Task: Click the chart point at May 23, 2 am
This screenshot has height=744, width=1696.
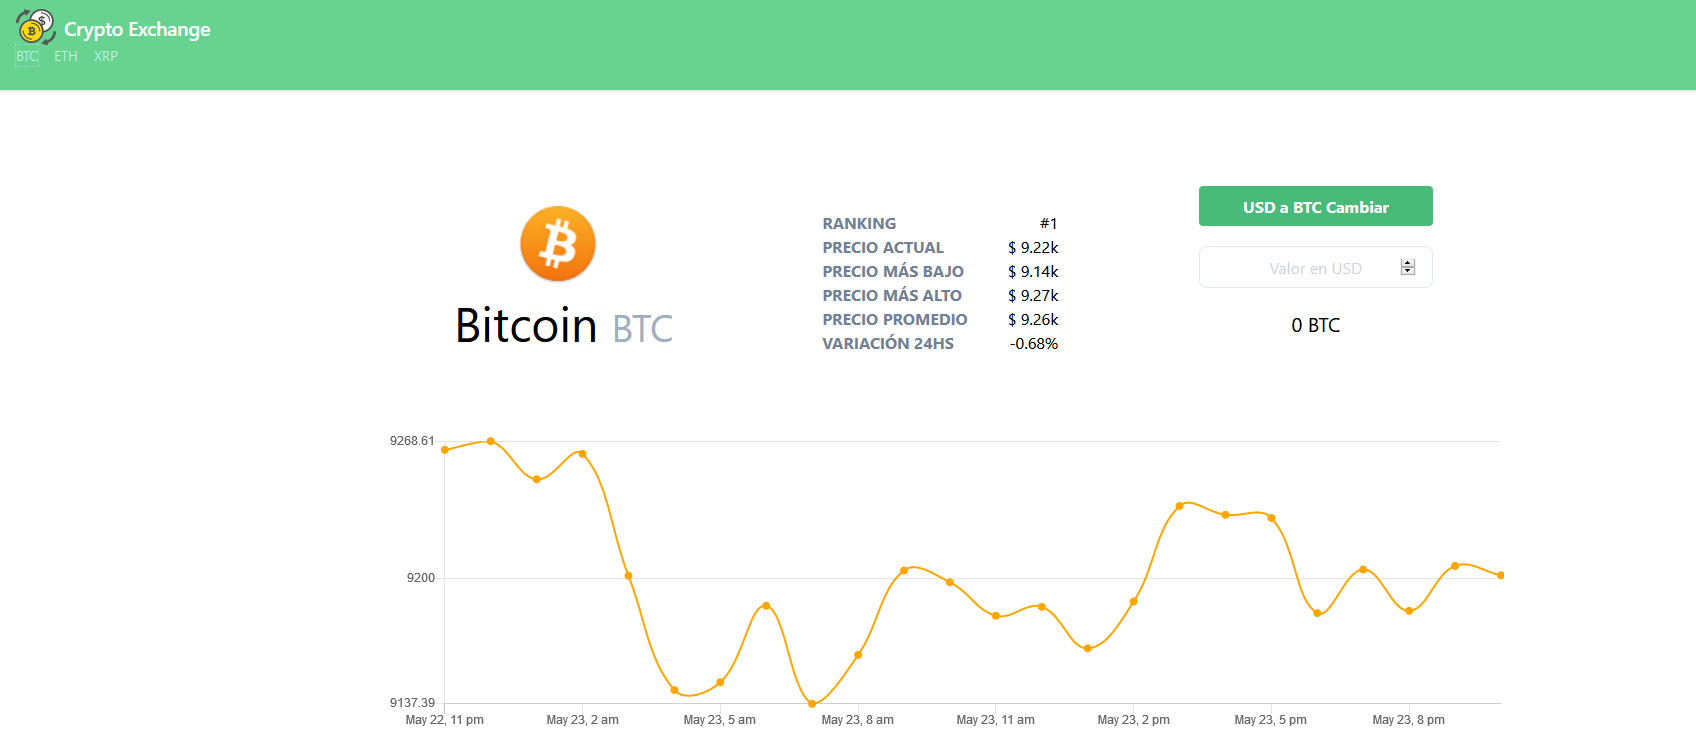Action: 583,454
